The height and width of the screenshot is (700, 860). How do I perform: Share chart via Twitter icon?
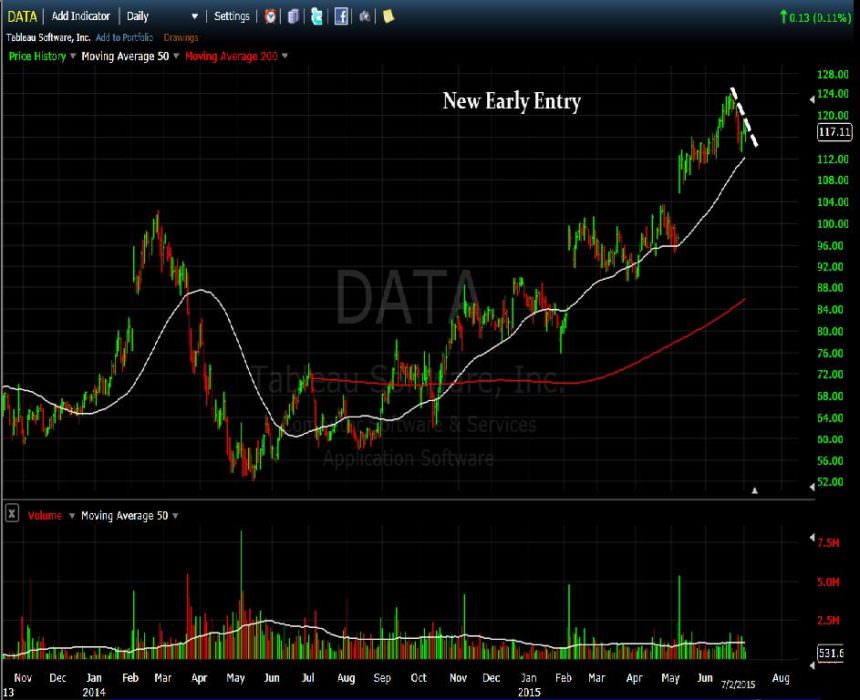pyautogui.click(x=316, y=16)
